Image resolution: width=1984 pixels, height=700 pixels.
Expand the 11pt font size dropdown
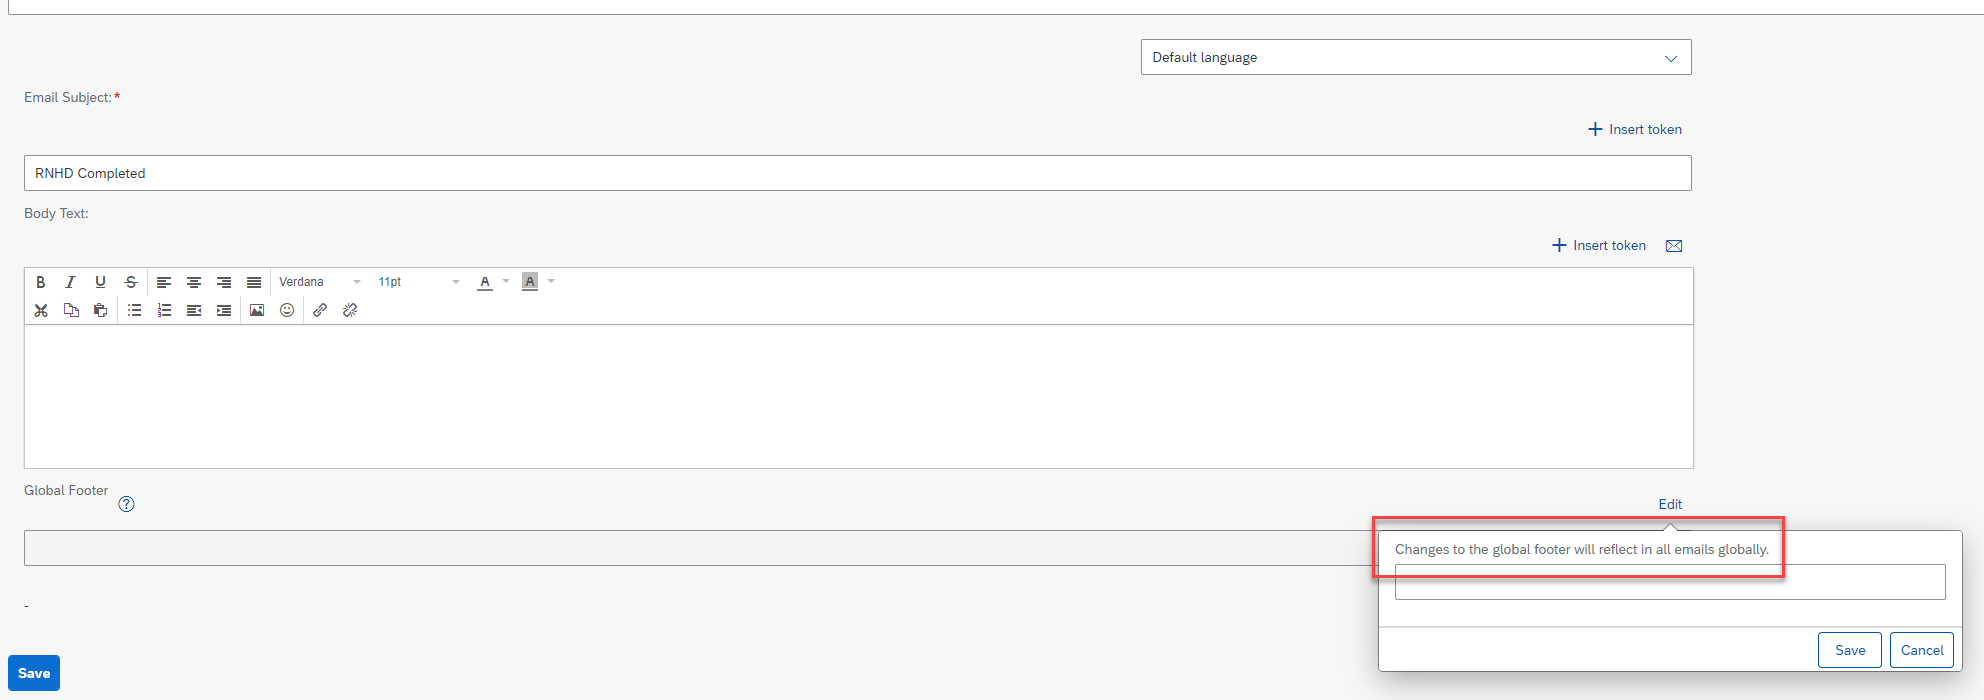[x=419, y=282]
